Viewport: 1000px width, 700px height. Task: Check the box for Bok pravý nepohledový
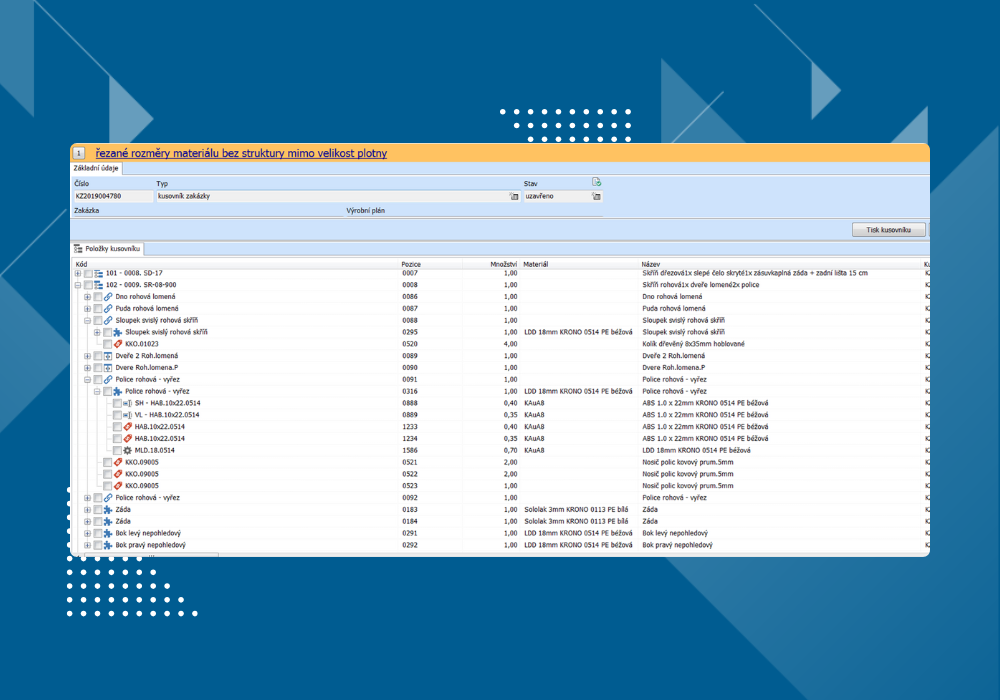click(x=98, y=545)
